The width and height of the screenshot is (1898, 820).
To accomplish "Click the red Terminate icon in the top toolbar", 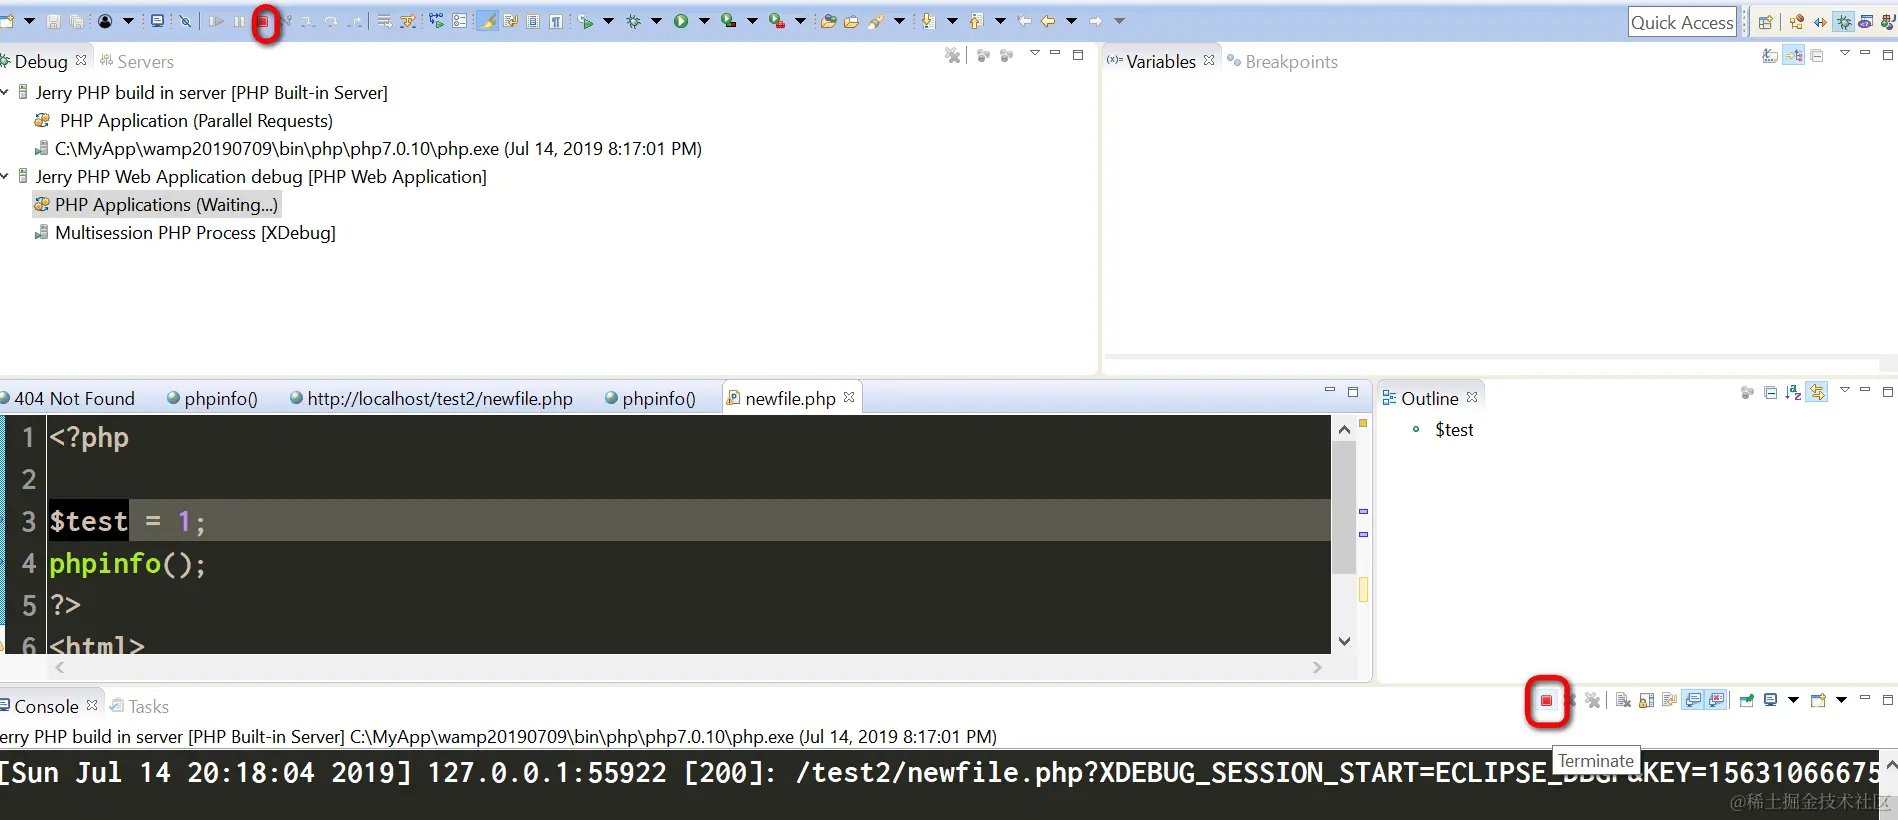I will point(262,21).
